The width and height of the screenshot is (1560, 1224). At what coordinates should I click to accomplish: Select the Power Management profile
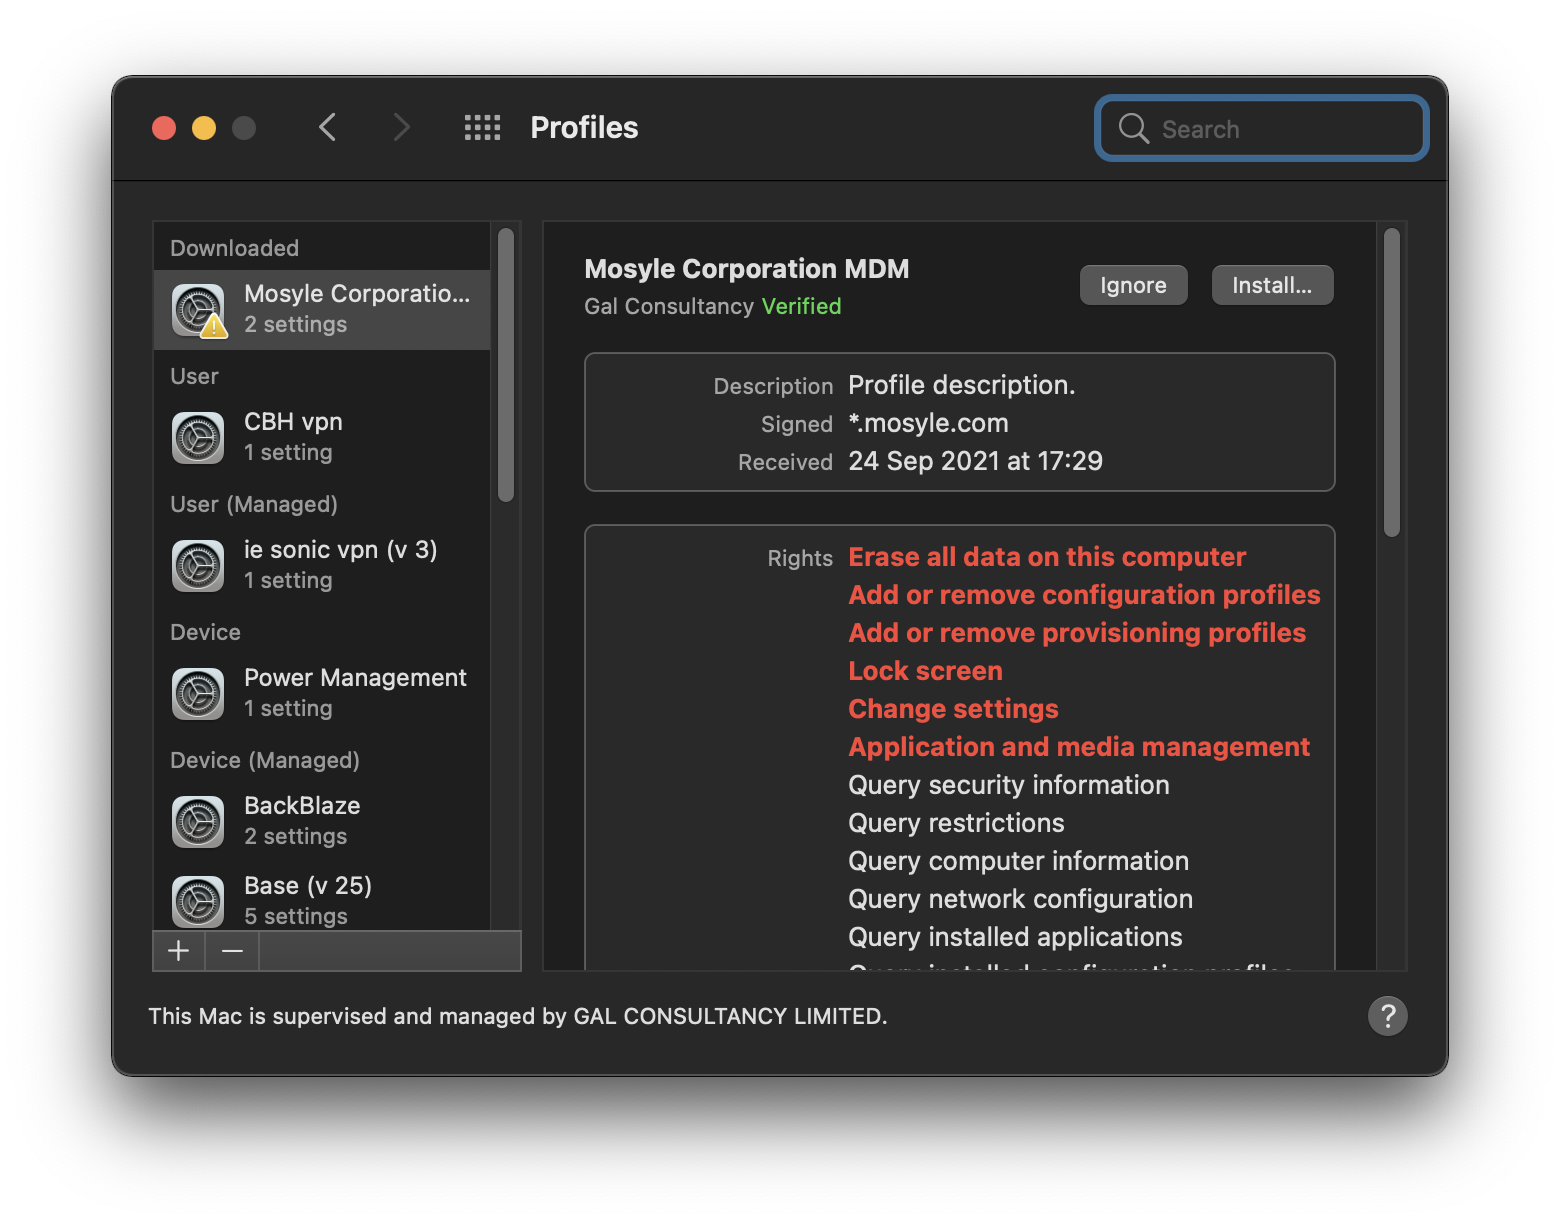322,694
